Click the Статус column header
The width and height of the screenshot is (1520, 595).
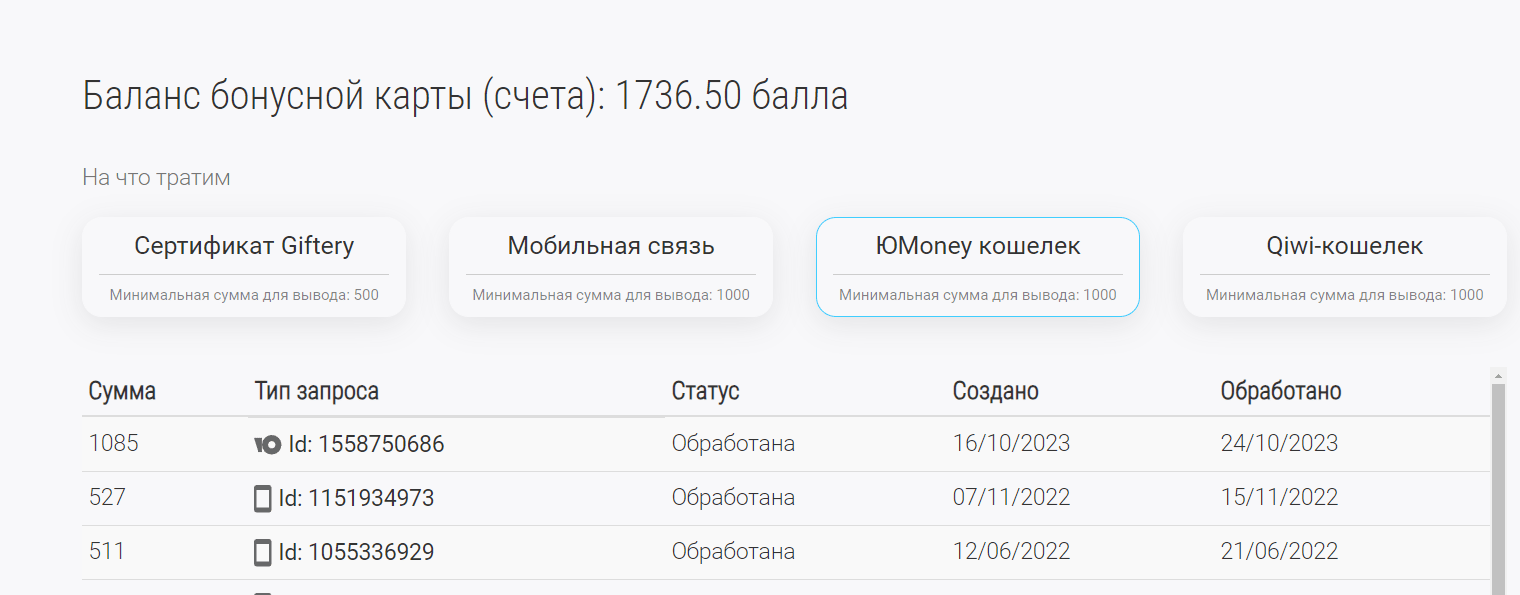[x=706, y=391]
